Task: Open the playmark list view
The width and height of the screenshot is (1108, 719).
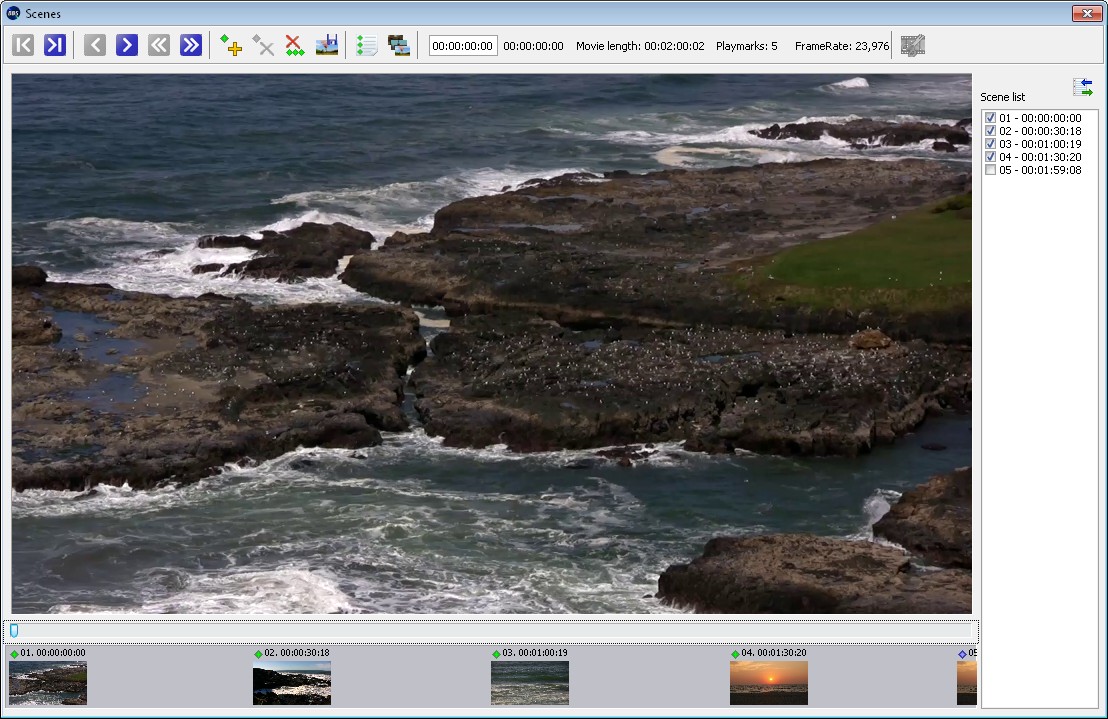Action: 366,44
